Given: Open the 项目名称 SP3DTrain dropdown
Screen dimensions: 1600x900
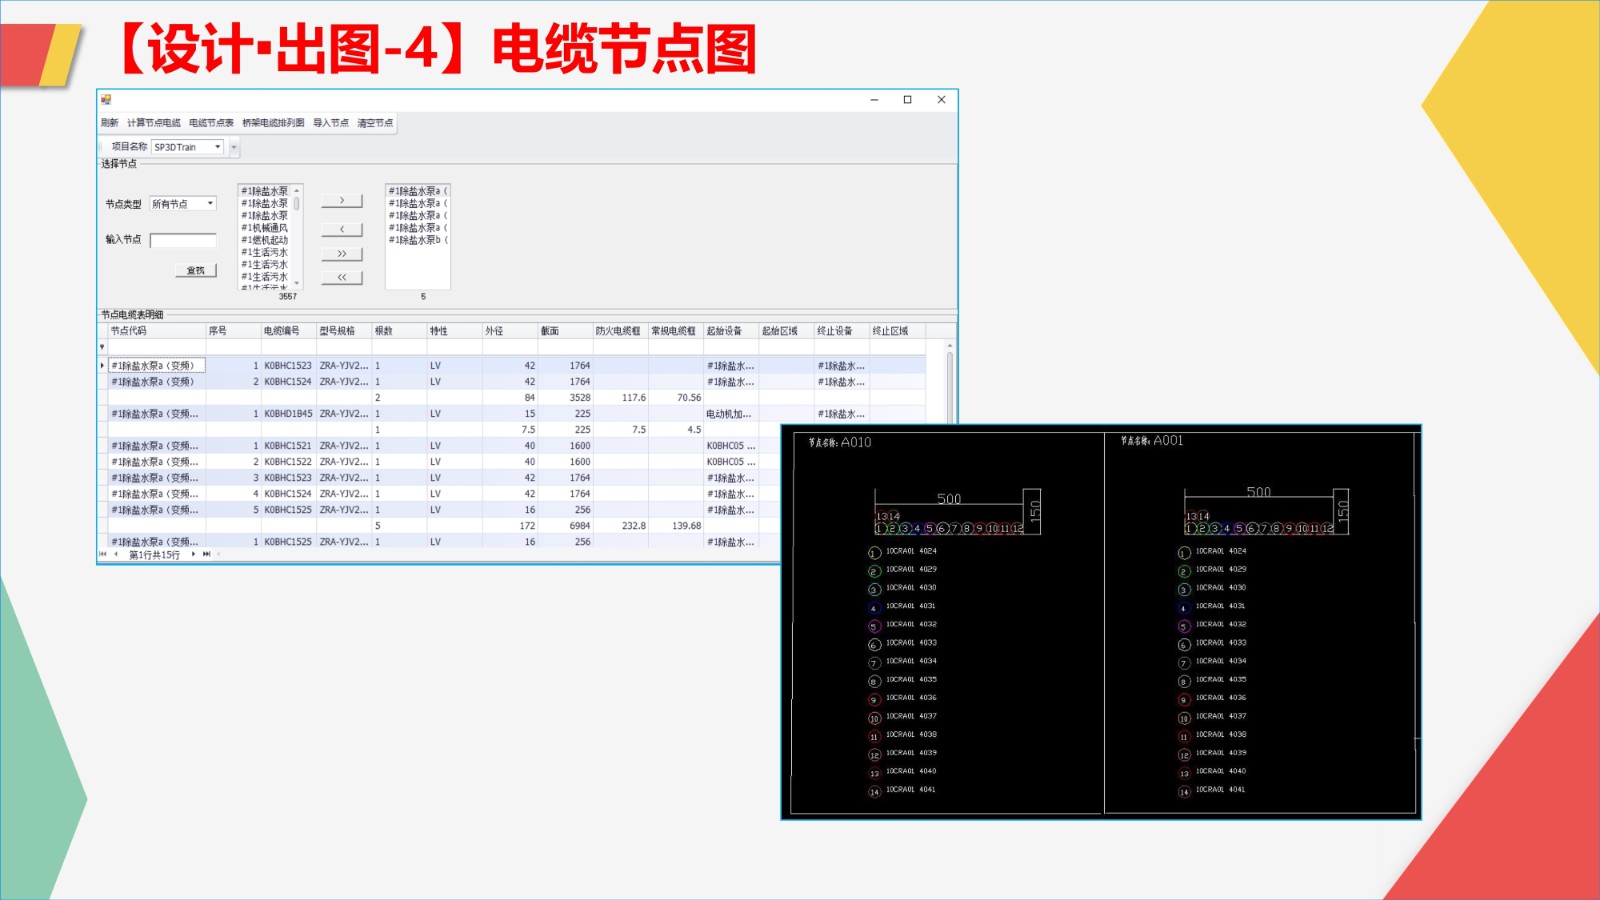Looking at the screenshot, I should tap(217, 147).
